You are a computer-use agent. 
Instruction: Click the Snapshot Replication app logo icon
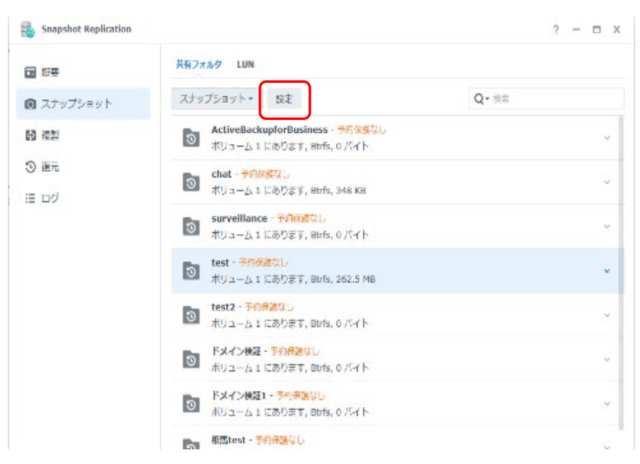[x=28, y=29]
